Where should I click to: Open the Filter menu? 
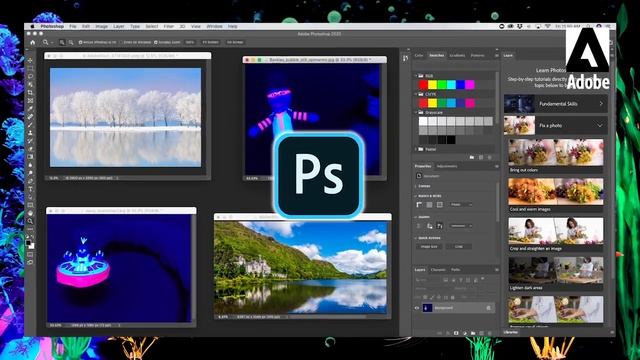[169, 26]
